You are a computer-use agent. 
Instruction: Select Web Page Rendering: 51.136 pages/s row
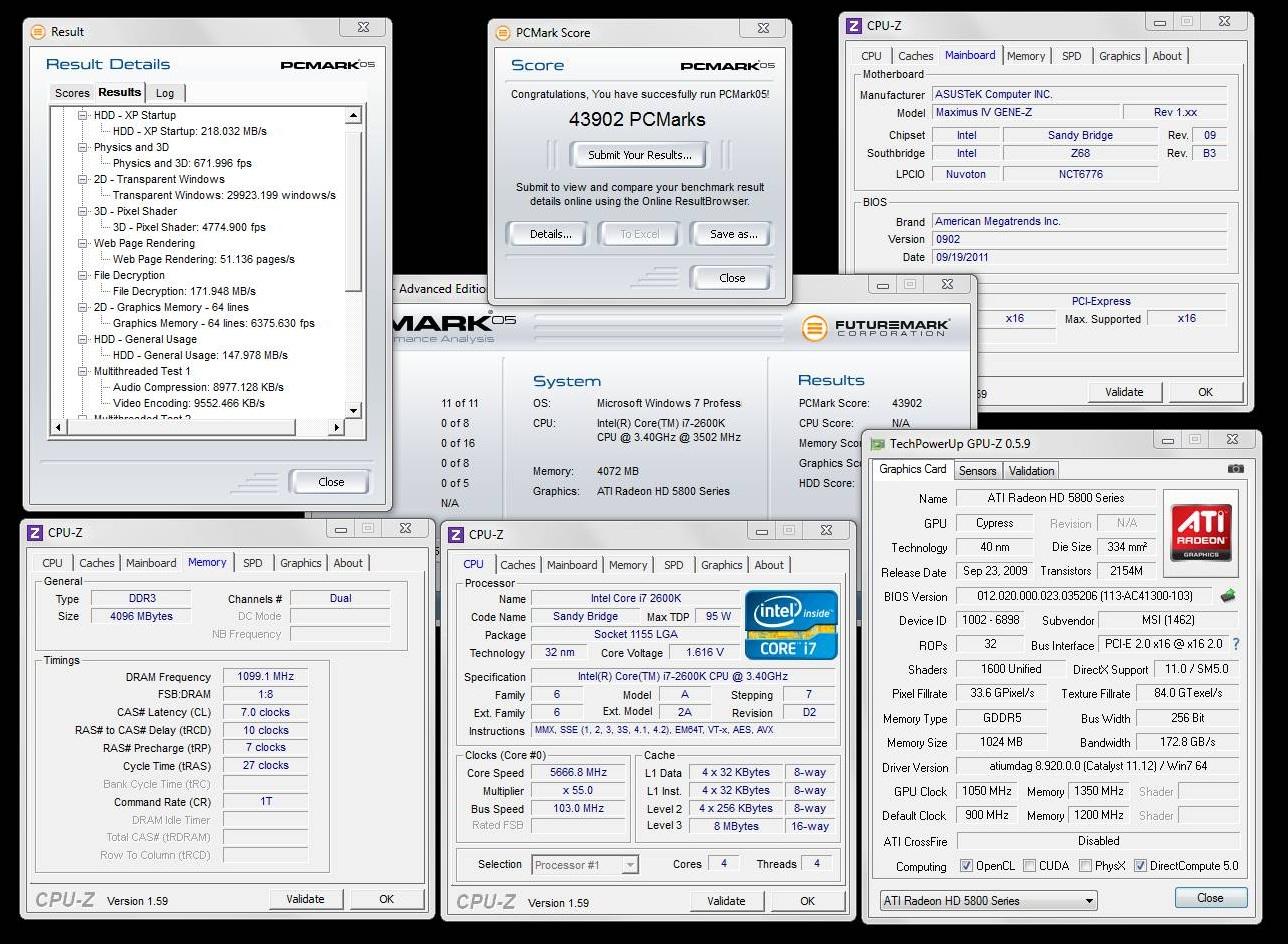click(x=204, y=259)
